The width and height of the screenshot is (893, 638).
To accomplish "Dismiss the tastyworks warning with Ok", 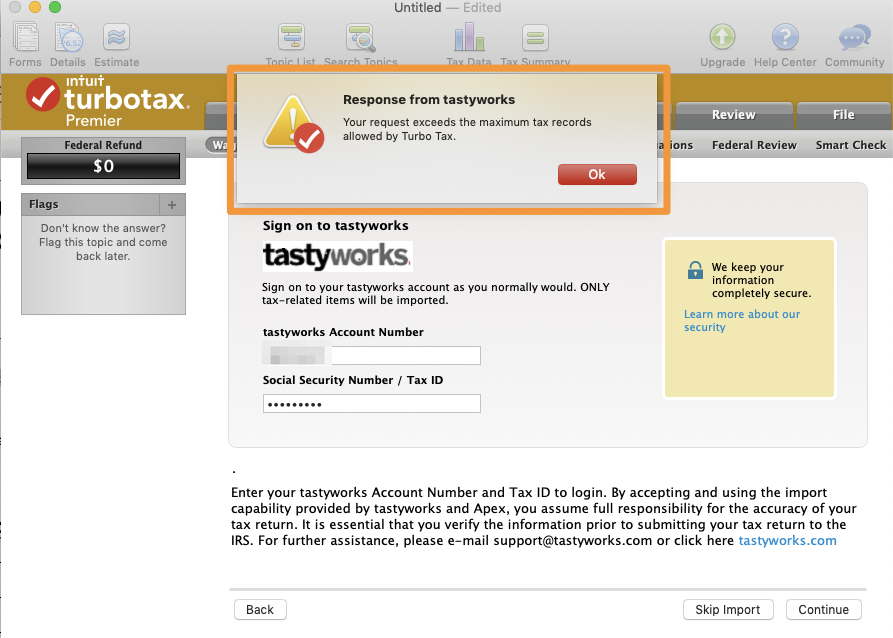I will (x=596, y=173).
